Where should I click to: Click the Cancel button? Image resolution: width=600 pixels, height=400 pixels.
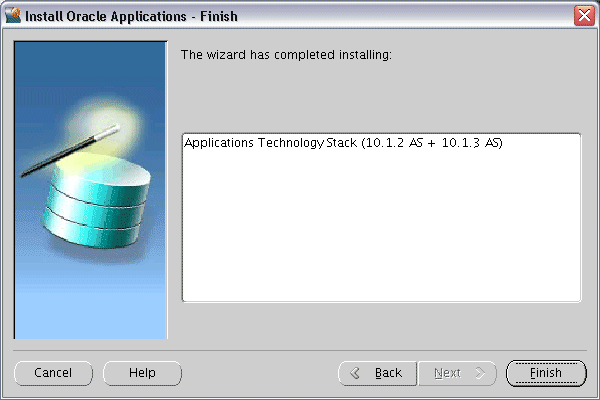[53, 373]
